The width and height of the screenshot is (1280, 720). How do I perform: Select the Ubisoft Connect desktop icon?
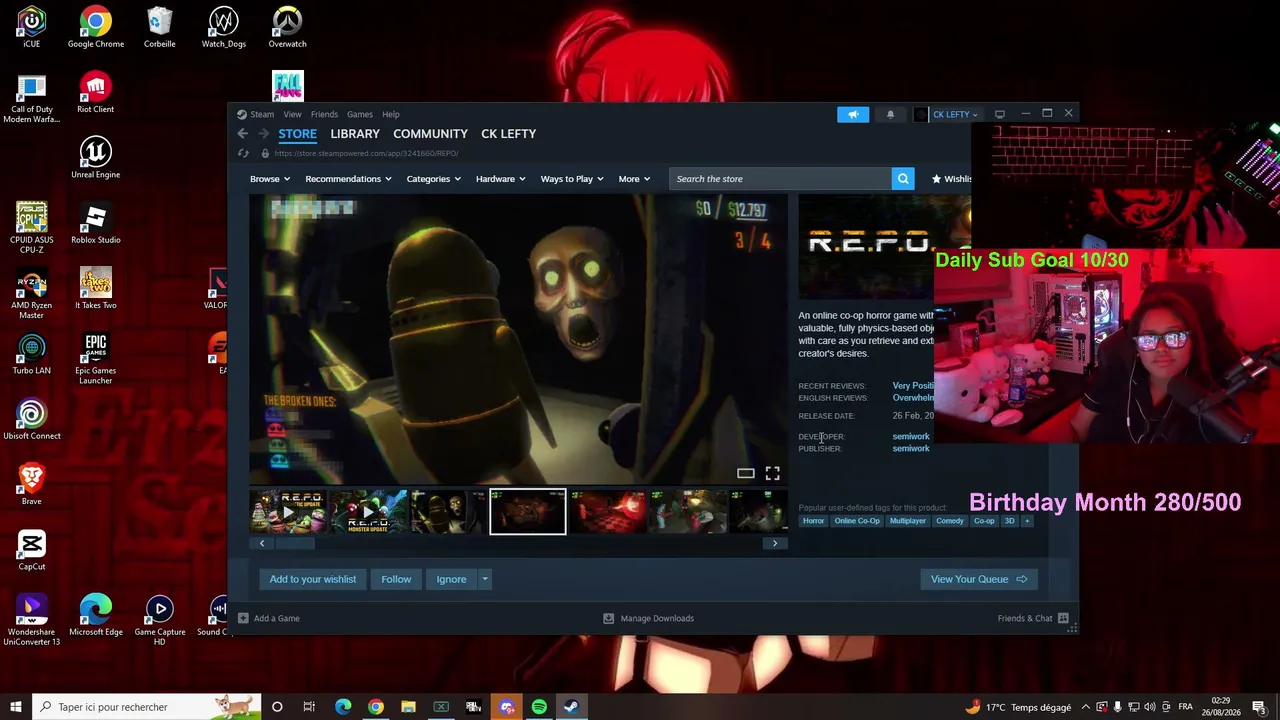[32, 419]
